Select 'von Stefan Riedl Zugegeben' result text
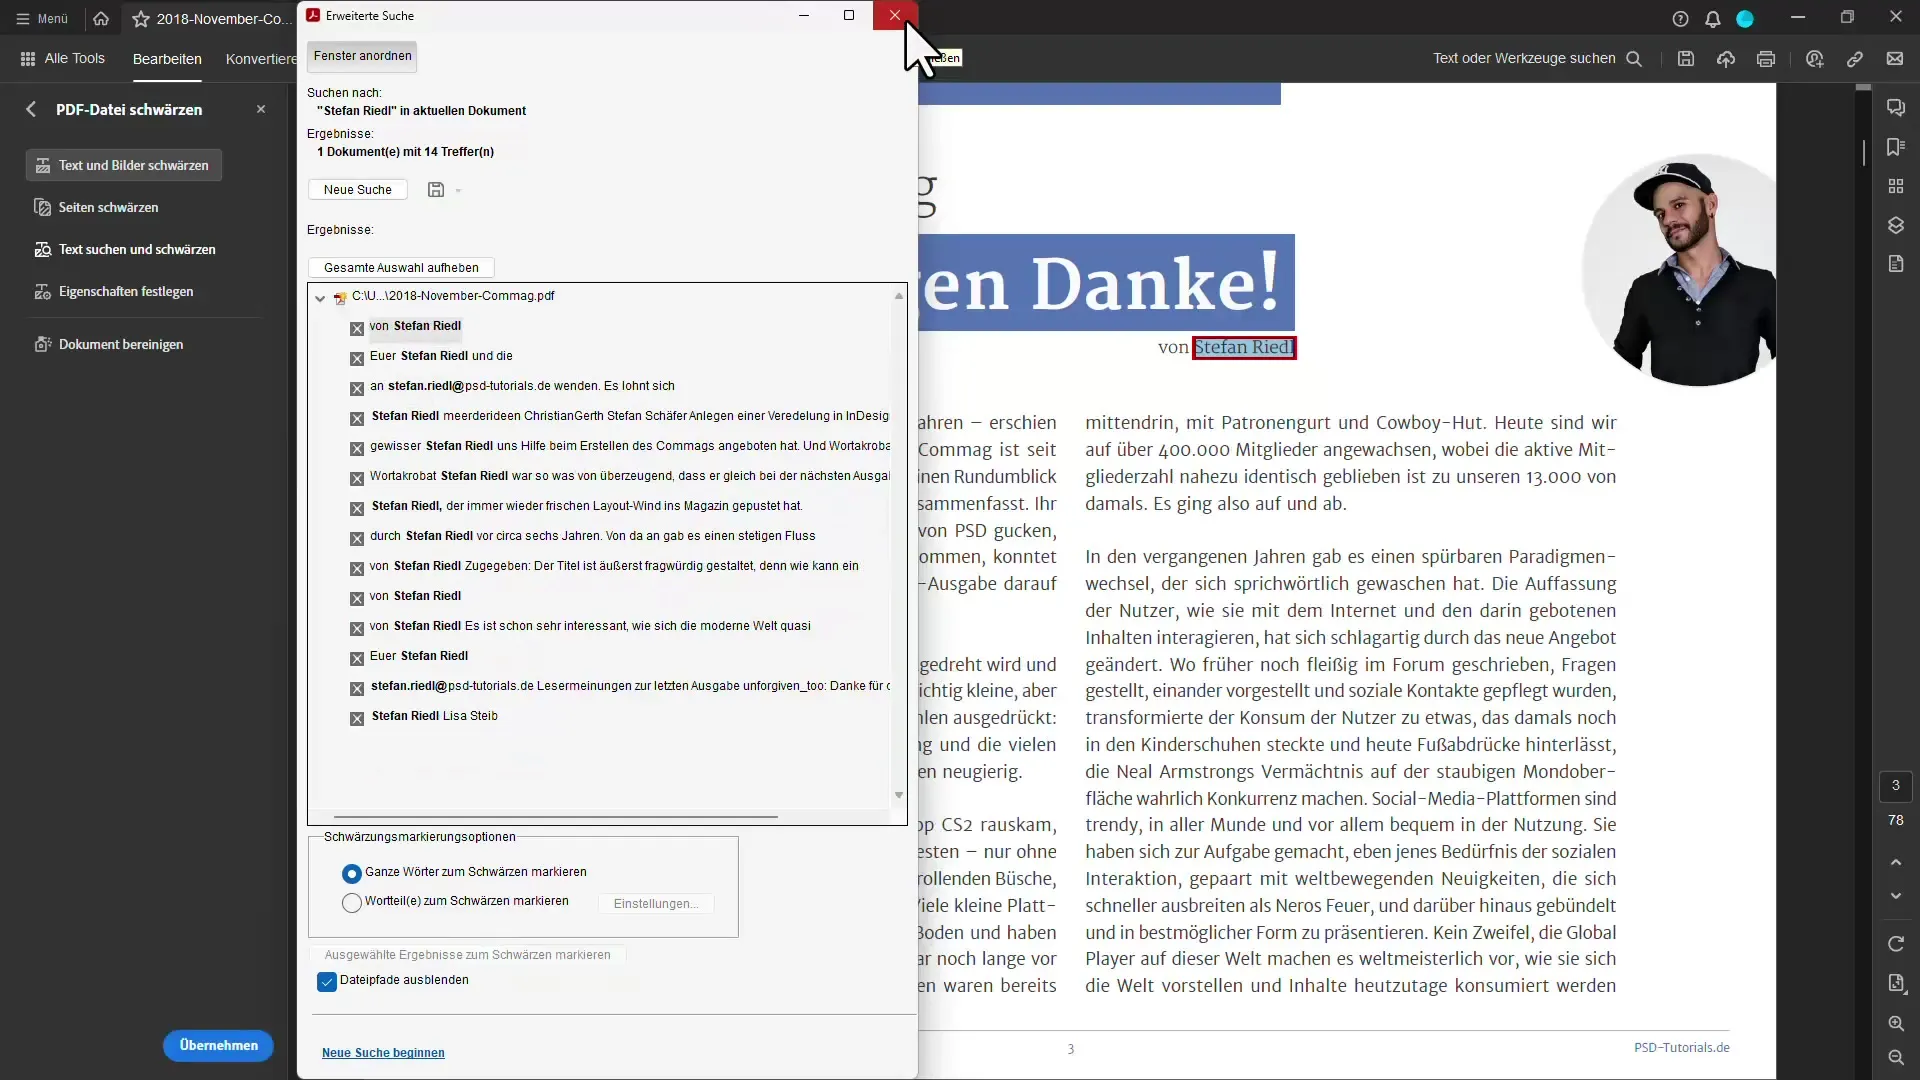Image resolution: width=1920 pixels, height=1080 pixels. 614,566
